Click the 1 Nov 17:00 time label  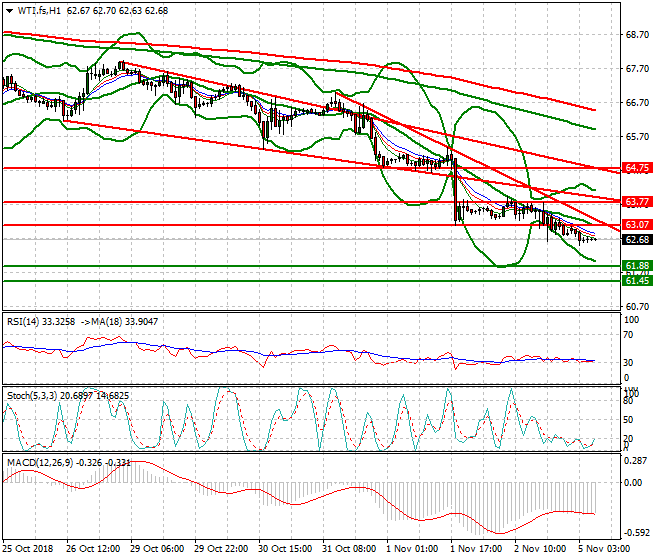coord(476,549)
